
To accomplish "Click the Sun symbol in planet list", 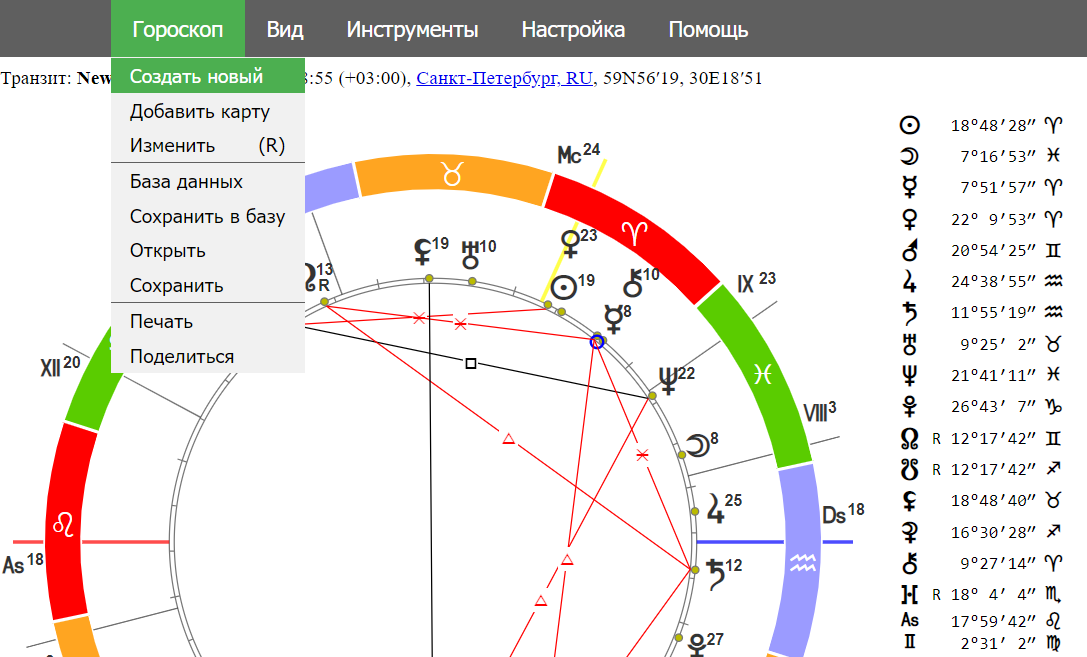I will coord(909,125).
